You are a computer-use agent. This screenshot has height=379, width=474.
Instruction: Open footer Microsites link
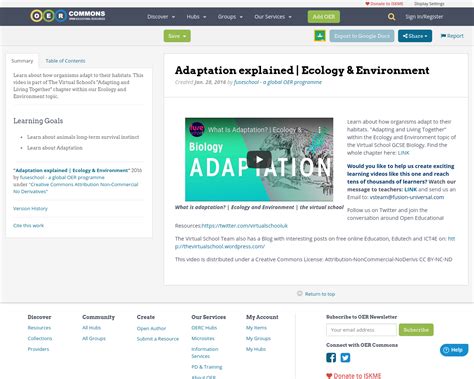click(x=203, y=338)
